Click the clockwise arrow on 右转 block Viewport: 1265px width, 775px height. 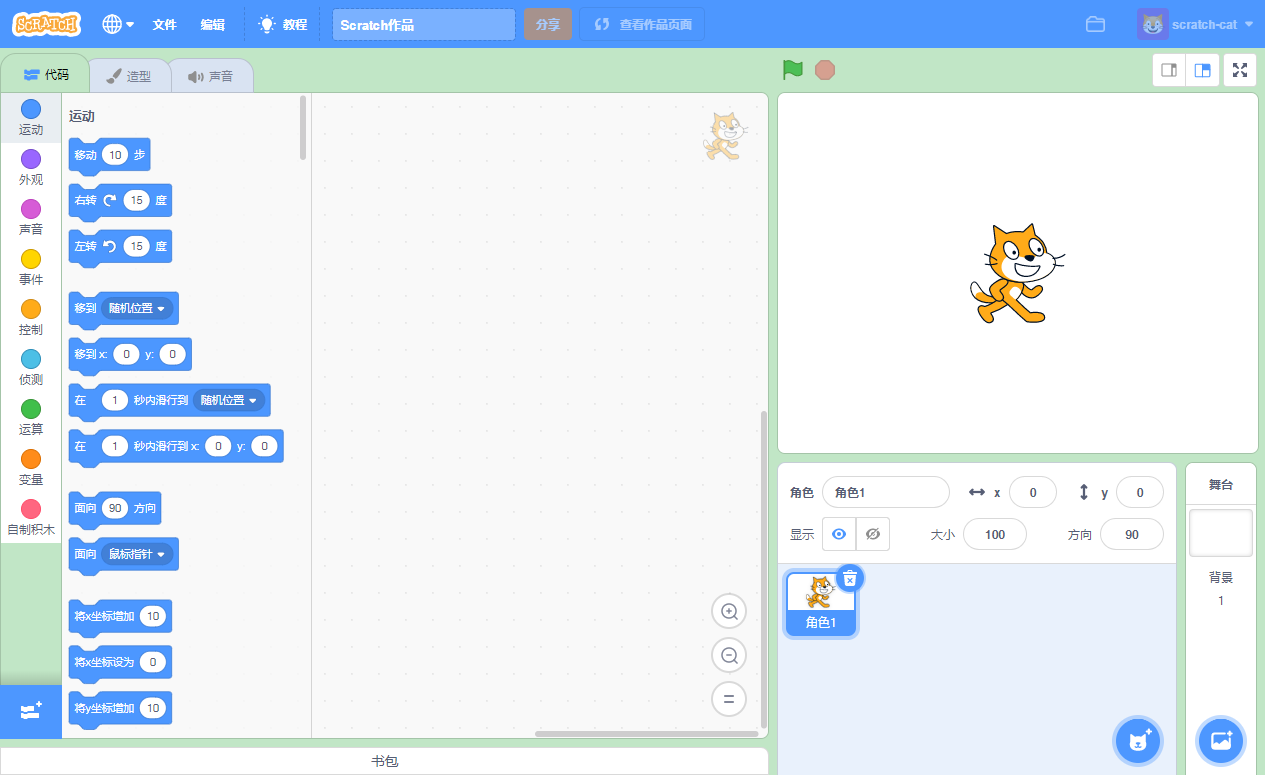[110, 200]
